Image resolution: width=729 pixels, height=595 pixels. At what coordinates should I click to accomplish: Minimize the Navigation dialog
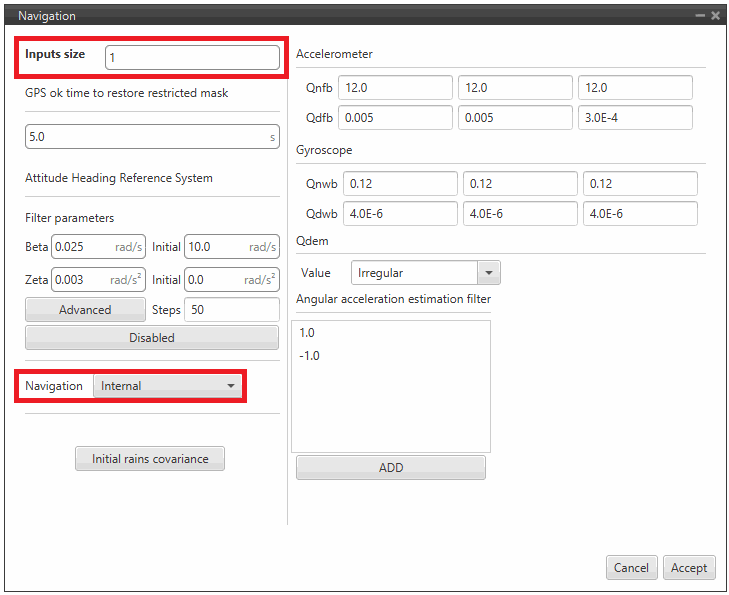(x=701, y=16)
